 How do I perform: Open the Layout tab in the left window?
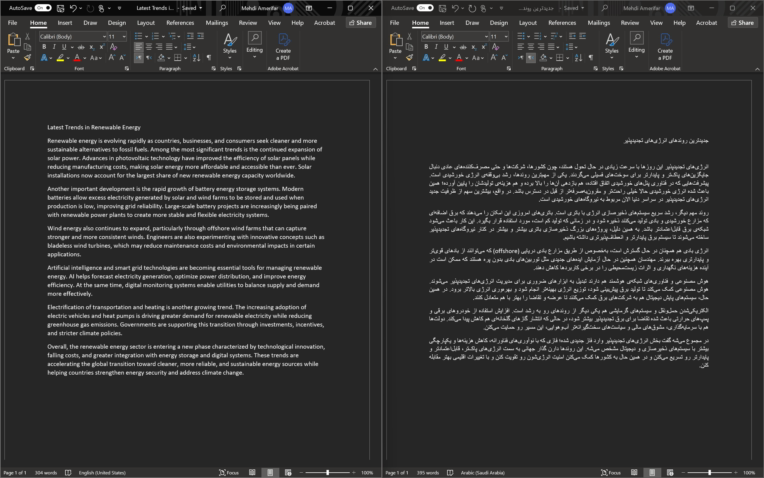146,23
